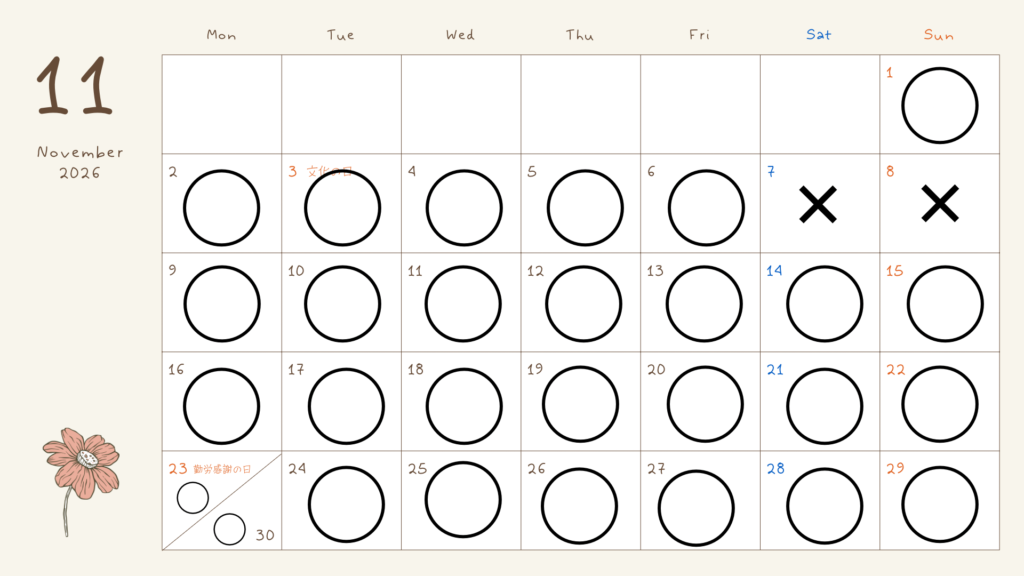Click the circle on Wednesday 18

coord(464,406)
